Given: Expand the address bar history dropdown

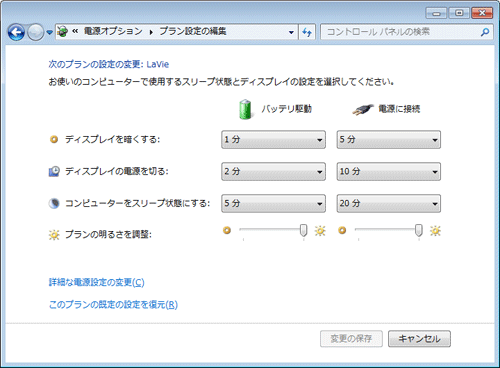Looking at the screenshot, I should pyautogui.click(x=291, y=32).
